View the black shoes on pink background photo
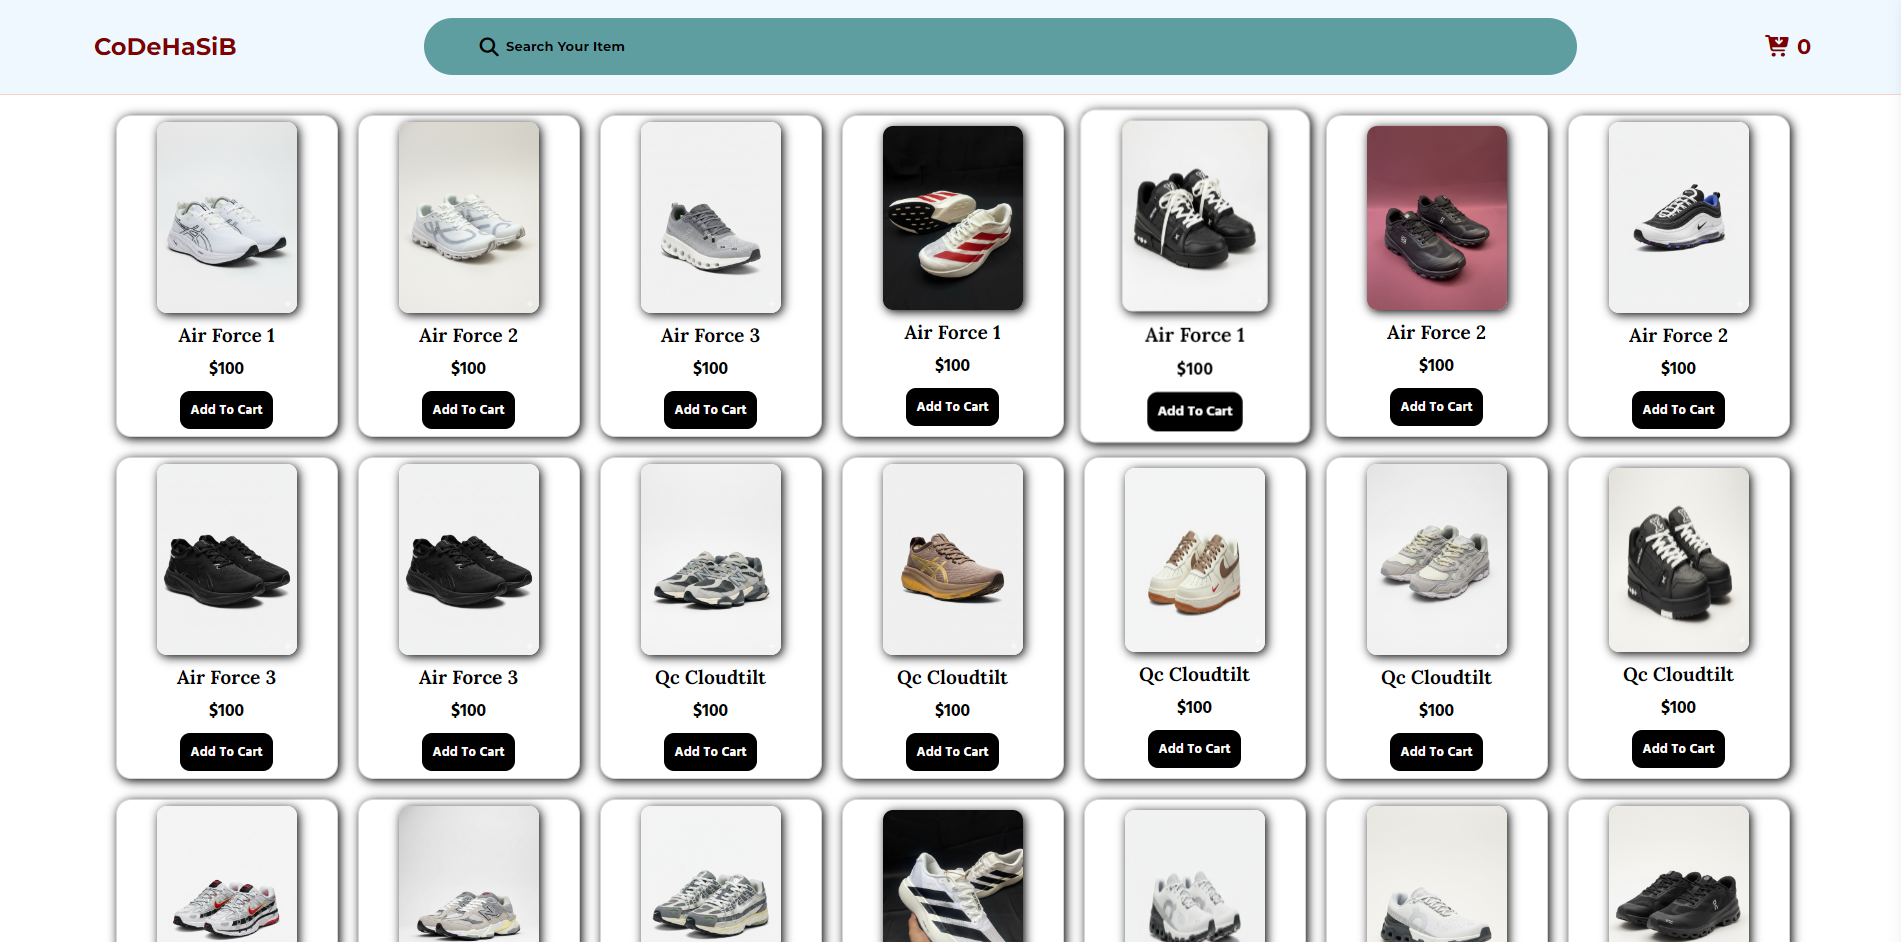The image size is (1901, 942). pos(1436,217)
